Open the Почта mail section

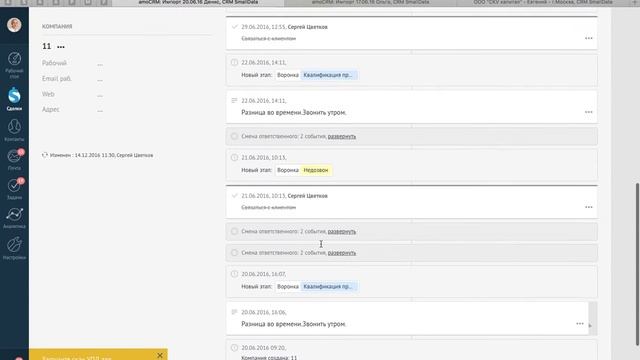click(14, 160)
